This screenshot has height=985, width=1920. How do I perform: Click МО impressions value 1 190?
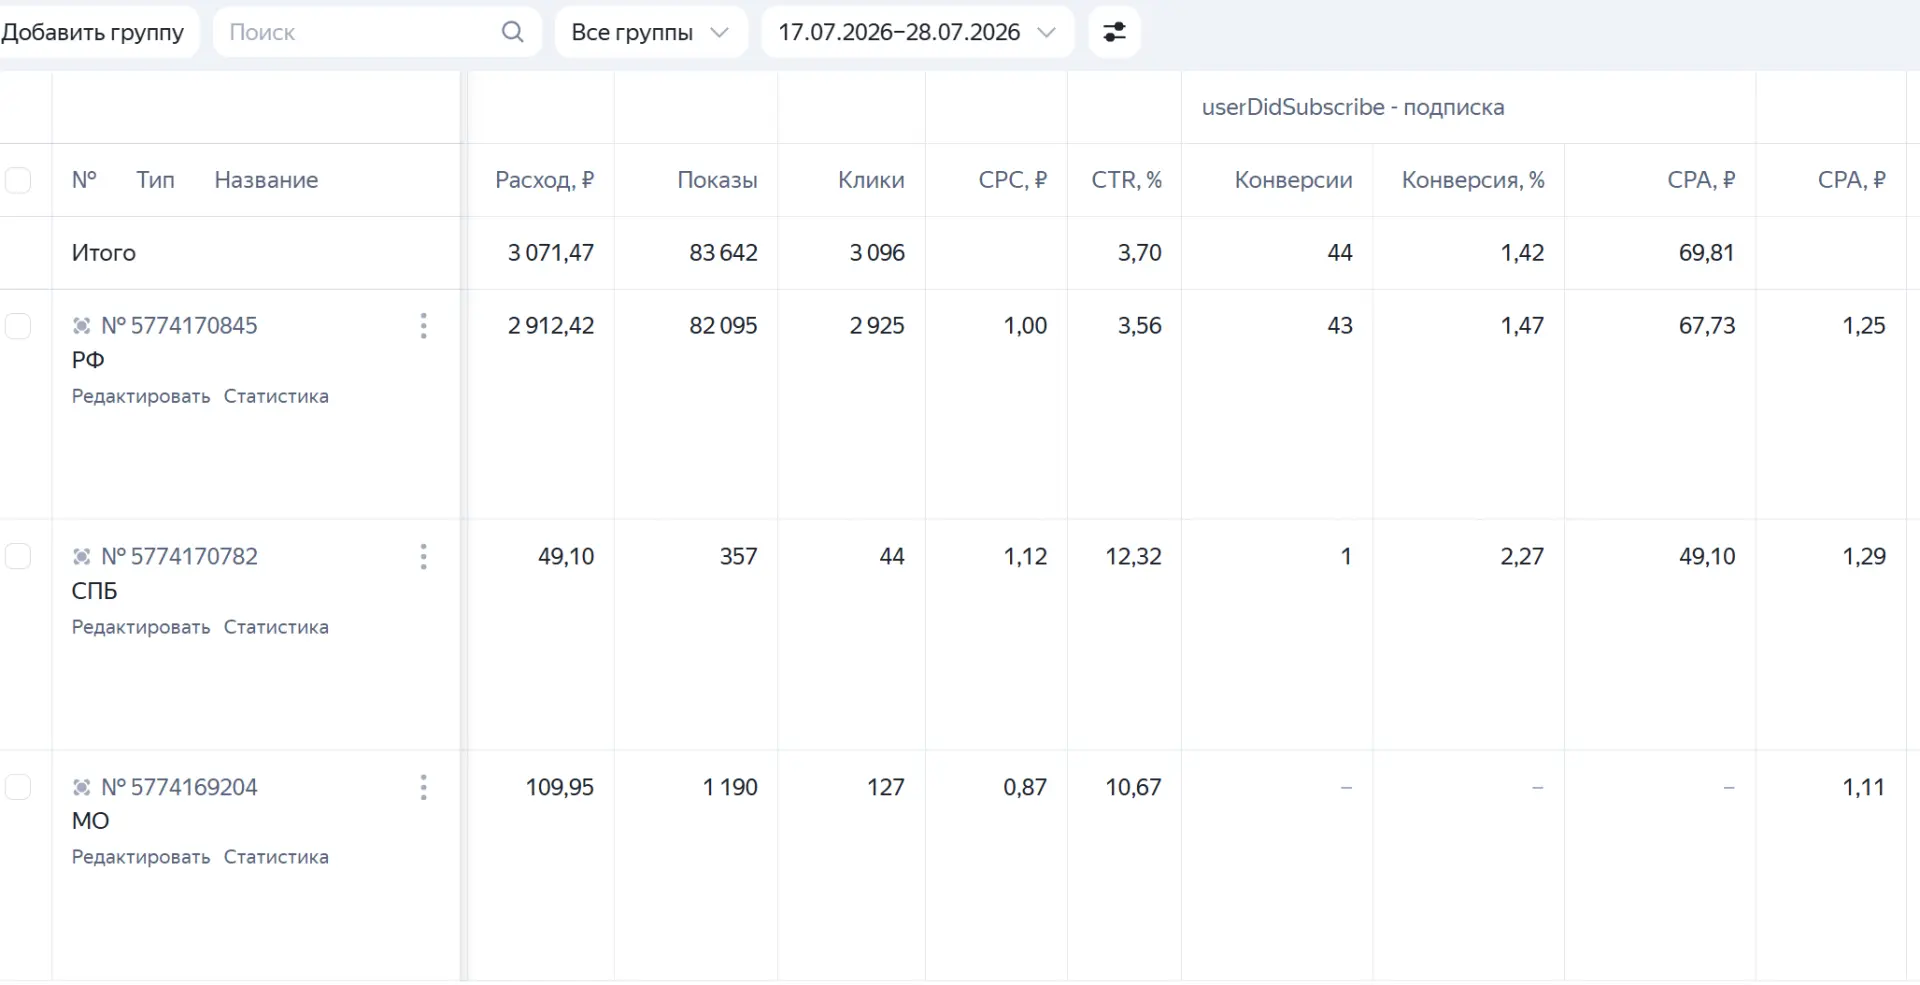pyautogui.click(x=730, y=788)
